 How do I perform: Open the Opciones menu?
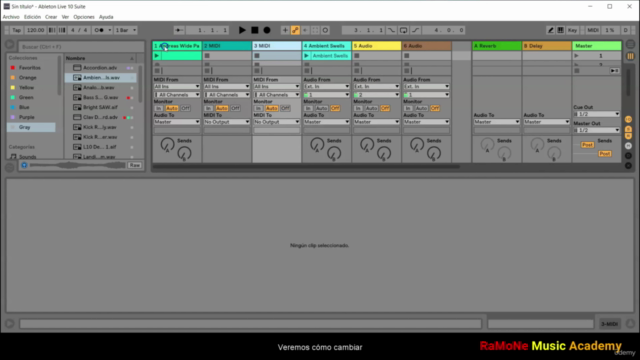[84, 17]
